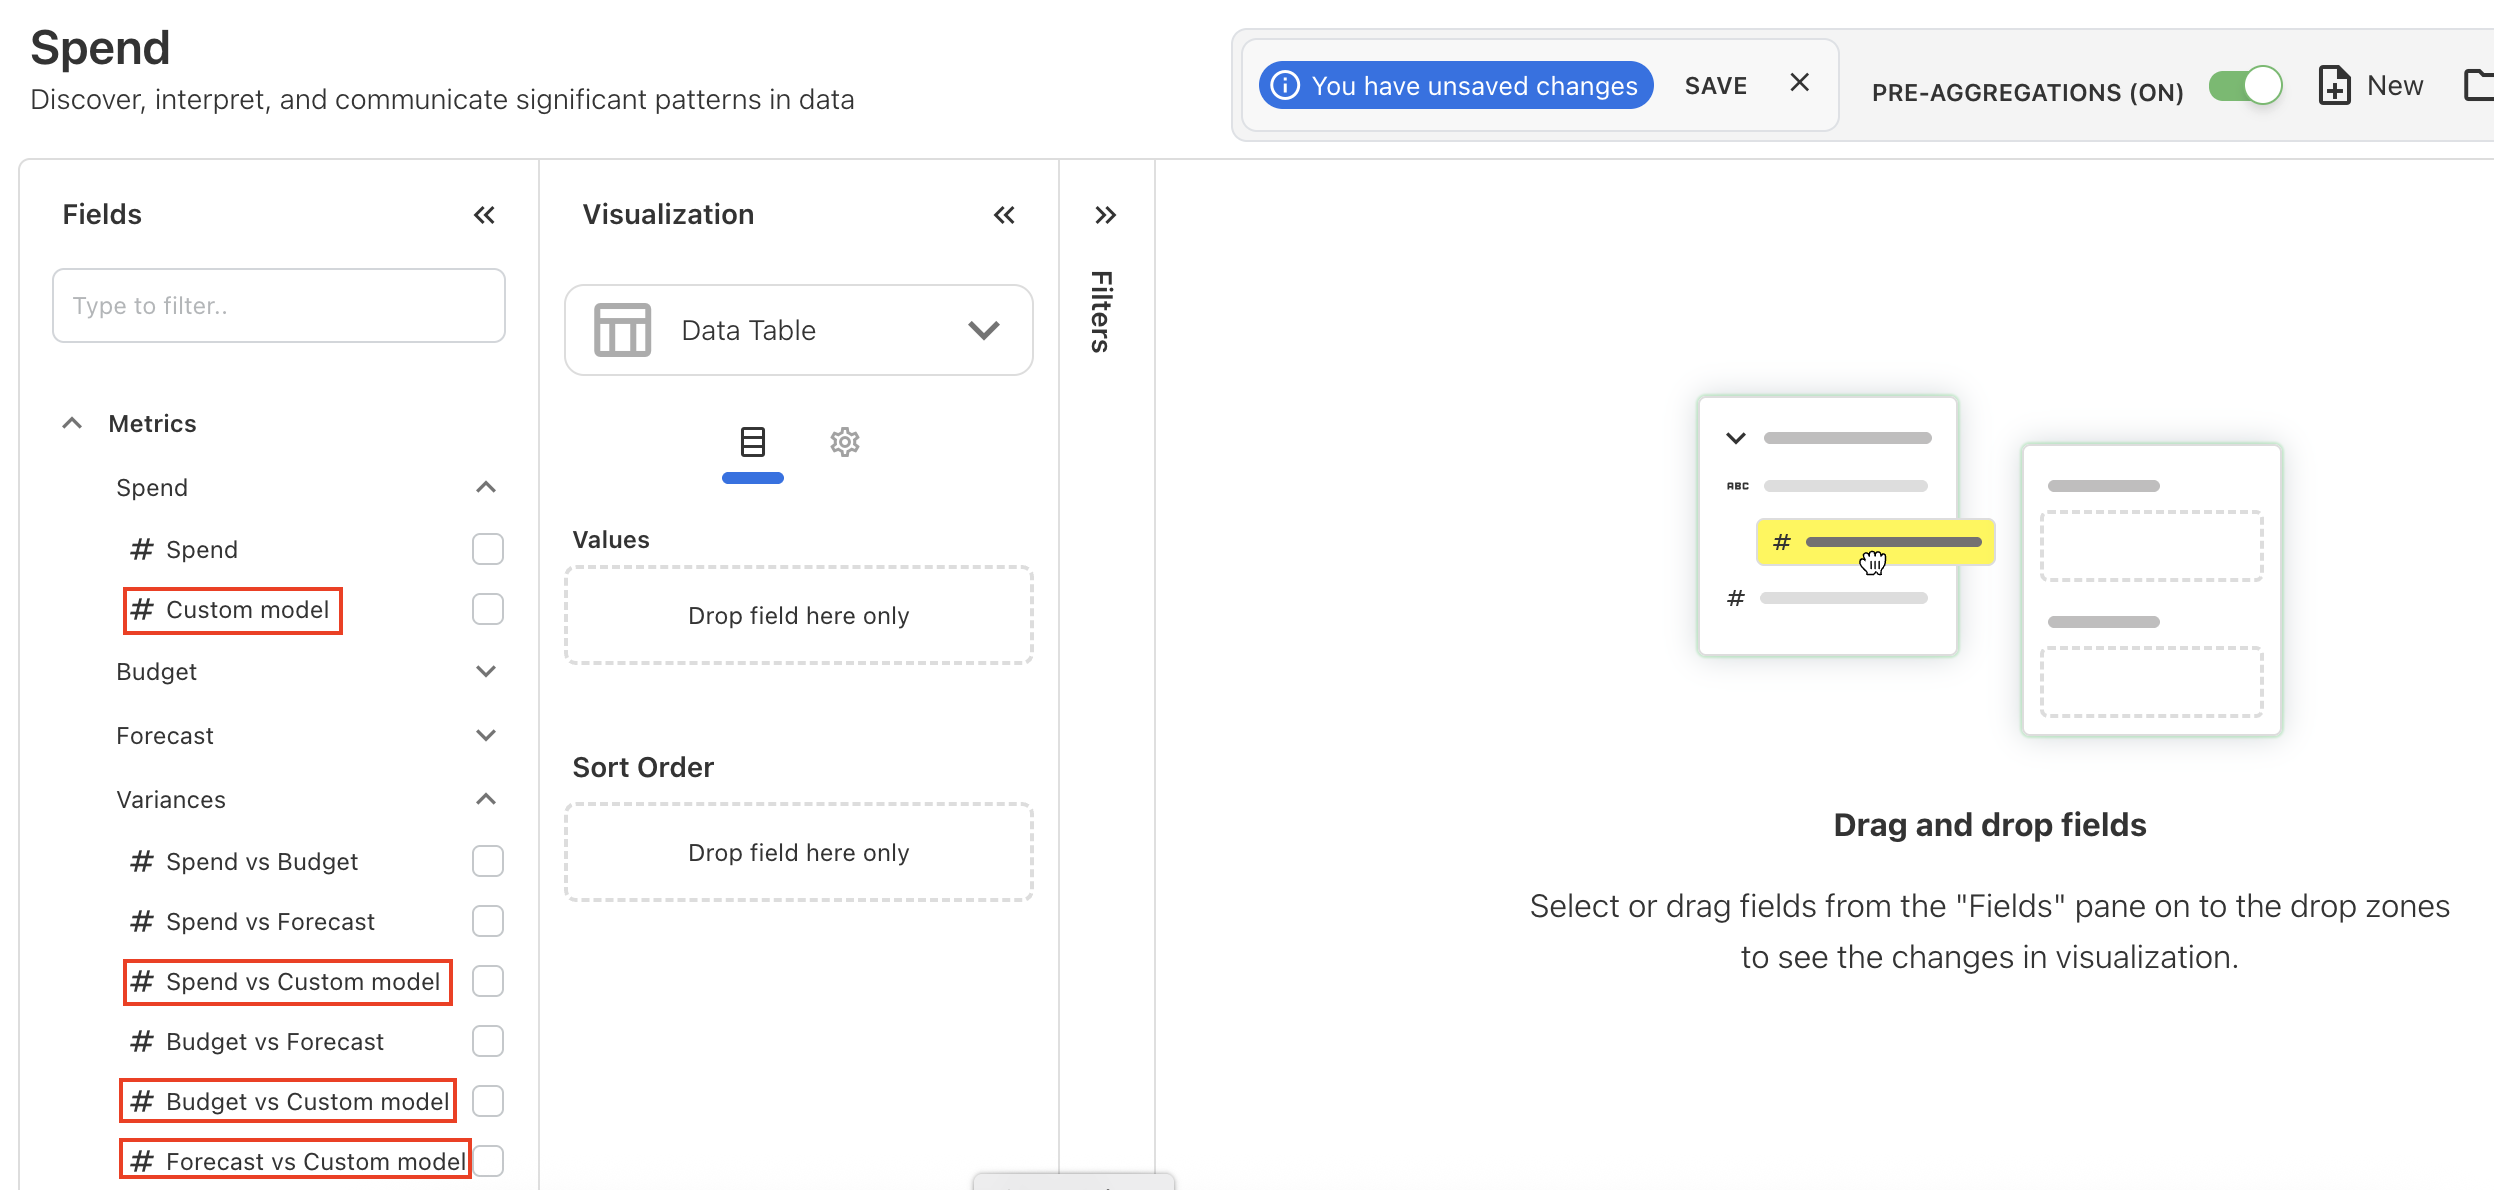Image resolution: width=2494 pixels, height=1190 pixels.
Task: Click the New report icon
Action: (2335, 86)
